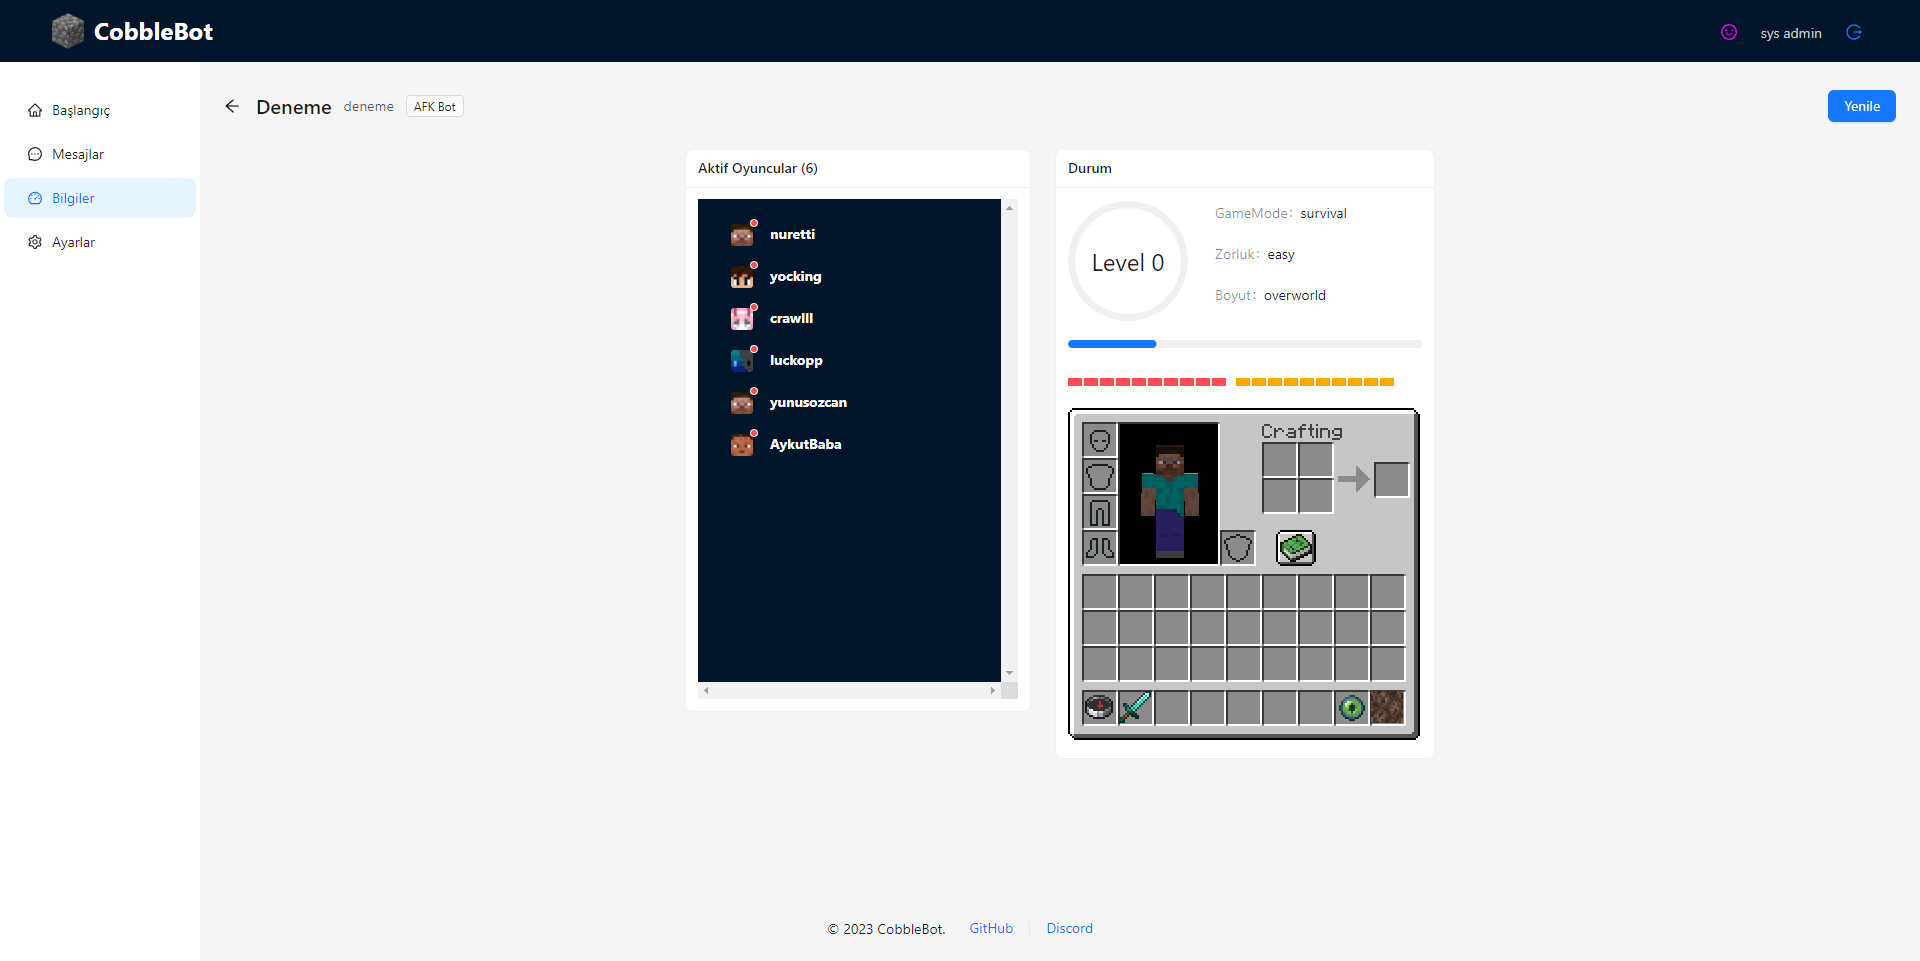Click the CobbleBot brand title
This screenshot has height=961, width=1920.
pyautogui.click(x=153, y=32)
